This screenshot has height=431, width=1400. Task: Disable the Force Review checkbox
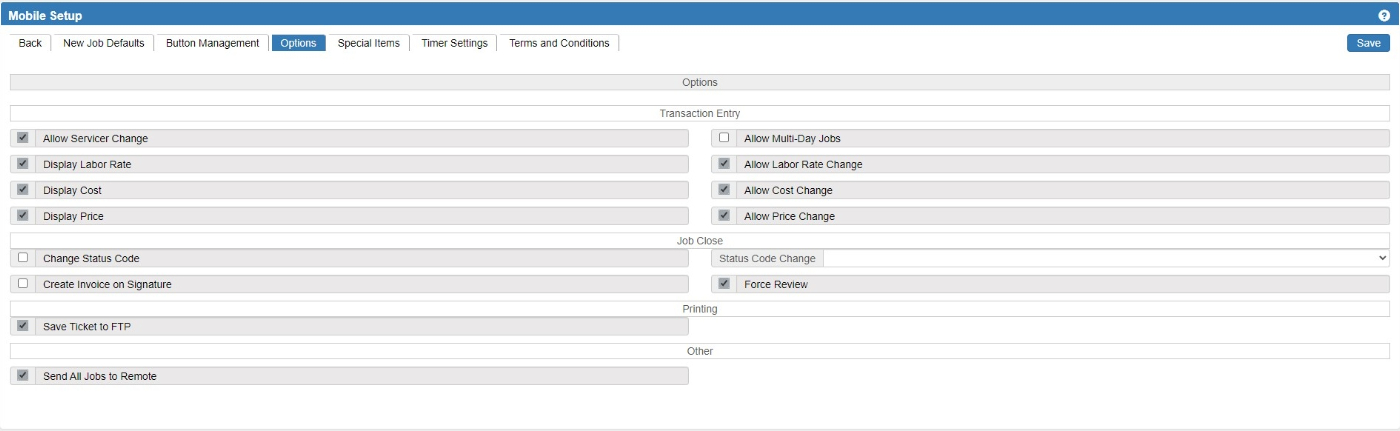click(x=724, y=284)
